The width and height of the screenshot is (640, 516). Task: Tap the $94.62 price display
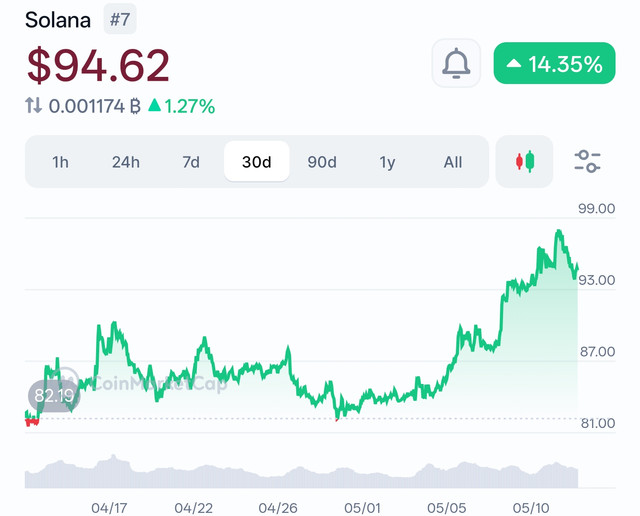98,65
